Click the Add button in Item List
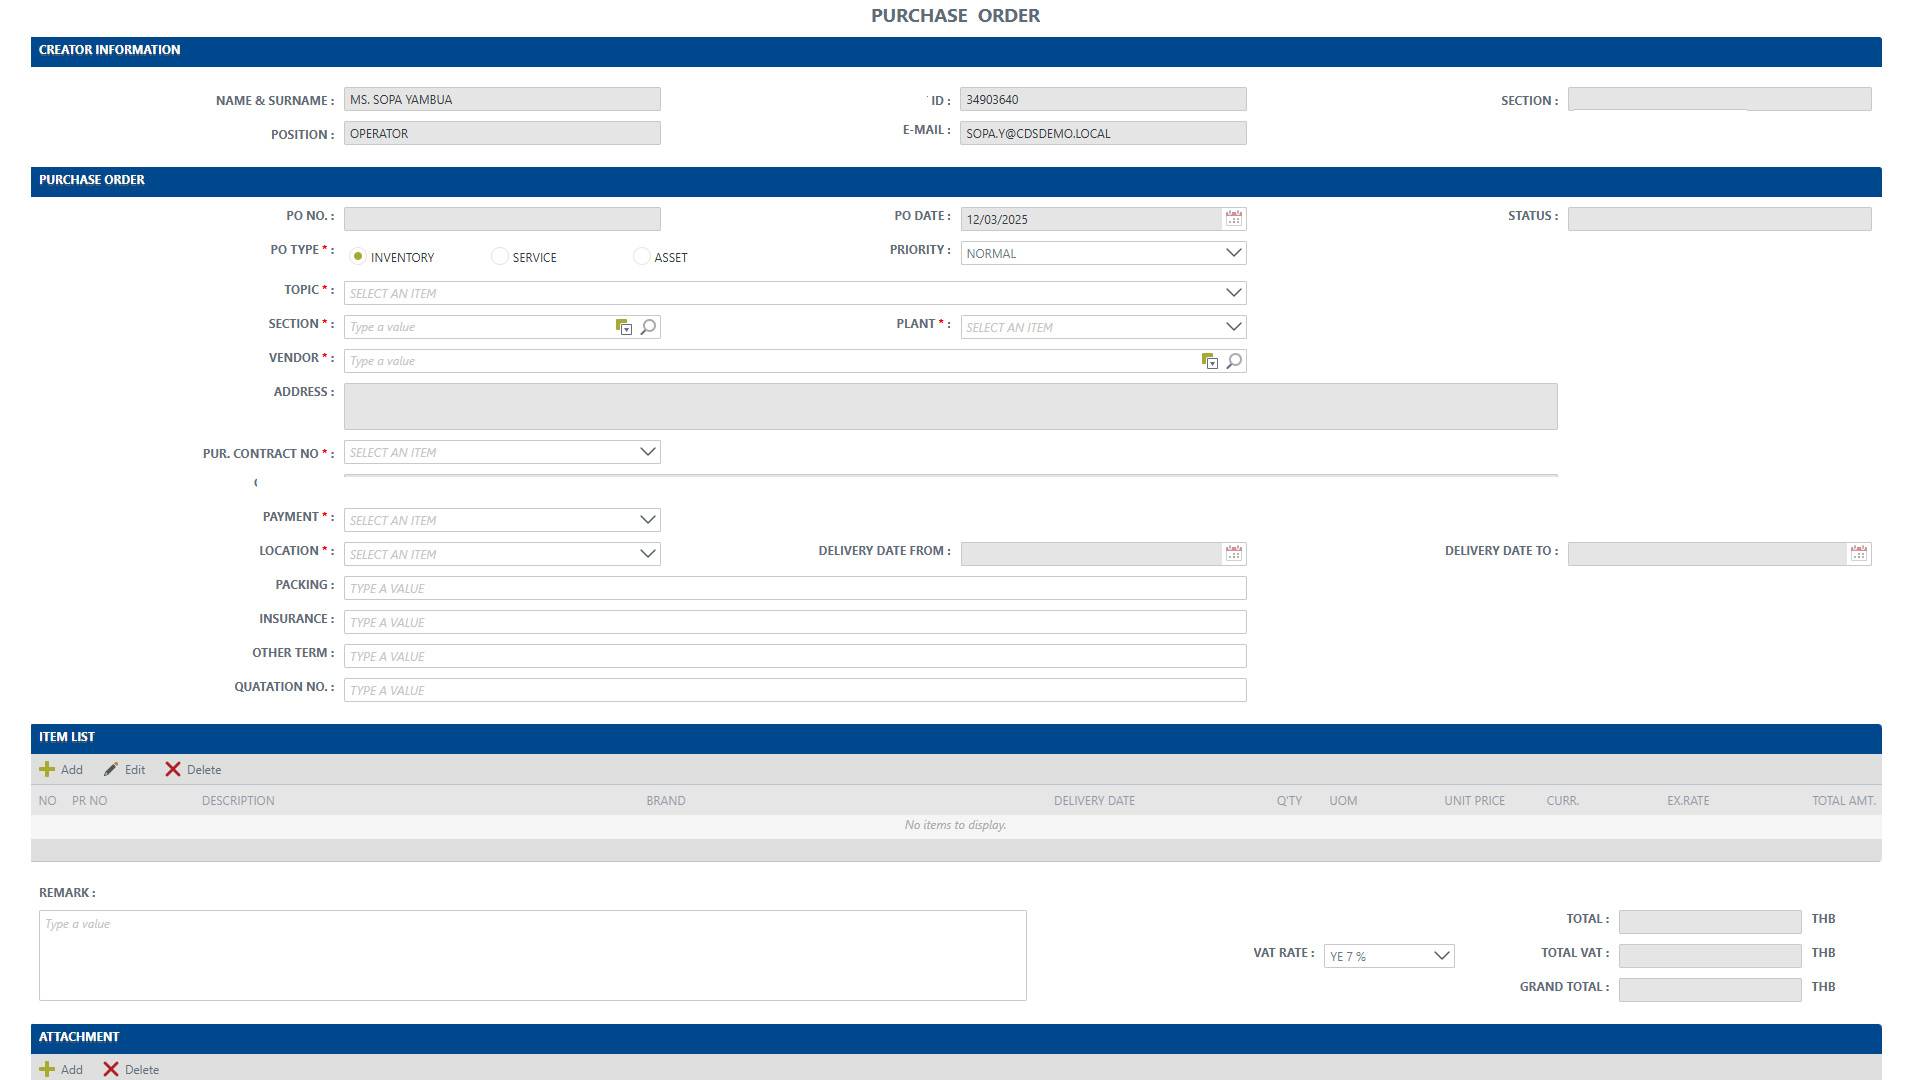 (x=61, y=769)
